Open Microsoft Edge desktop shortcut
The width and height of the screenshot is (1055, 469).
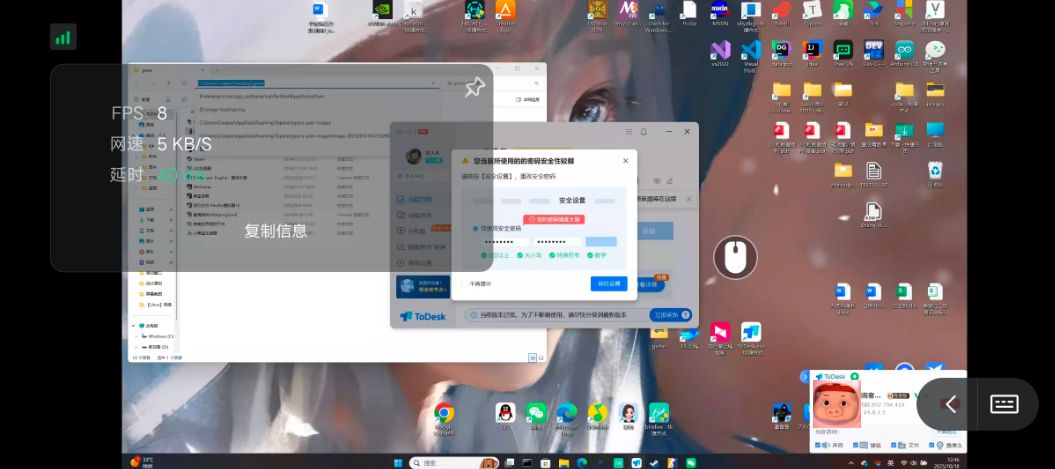tap(567, 417)
